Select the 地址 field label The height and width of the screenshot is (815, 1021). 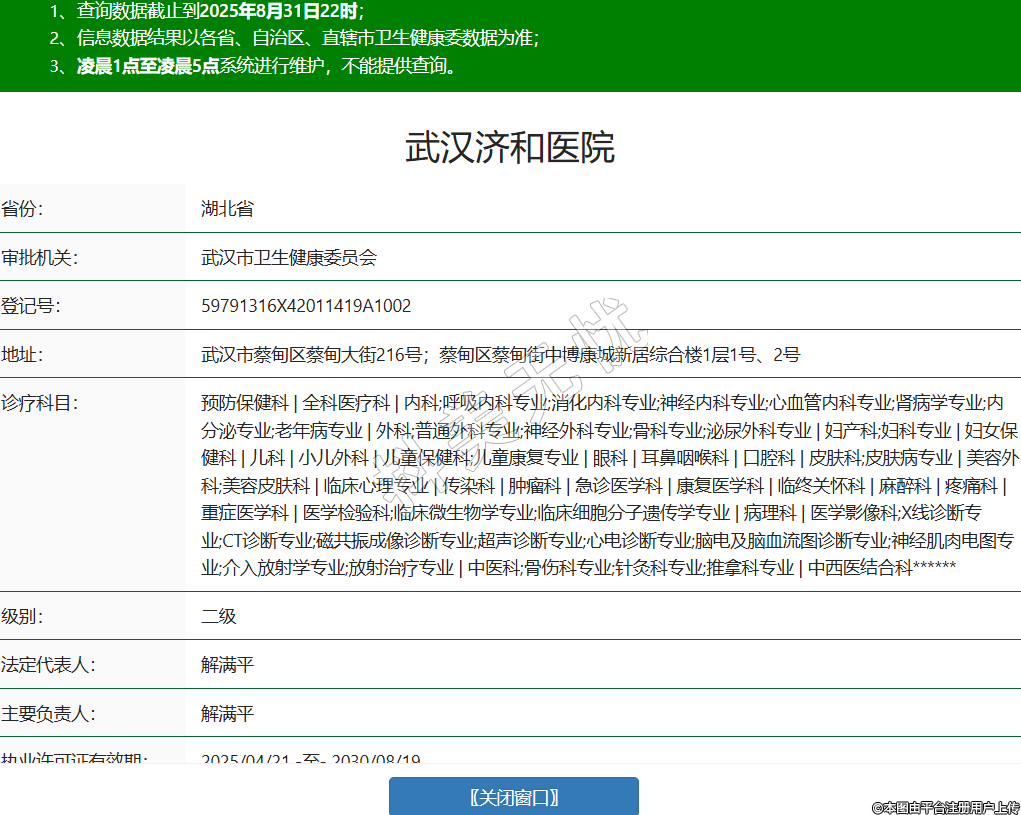24,355
